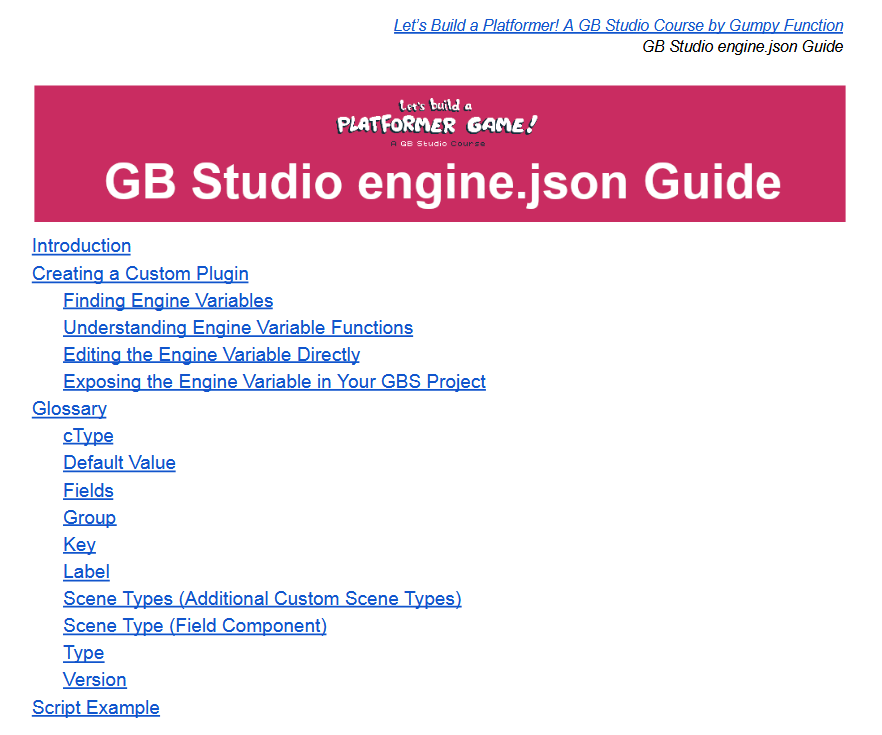Open Understanding Engine Variable Functions link
This screenshot has height=735, width=882.
click(238, 327)
